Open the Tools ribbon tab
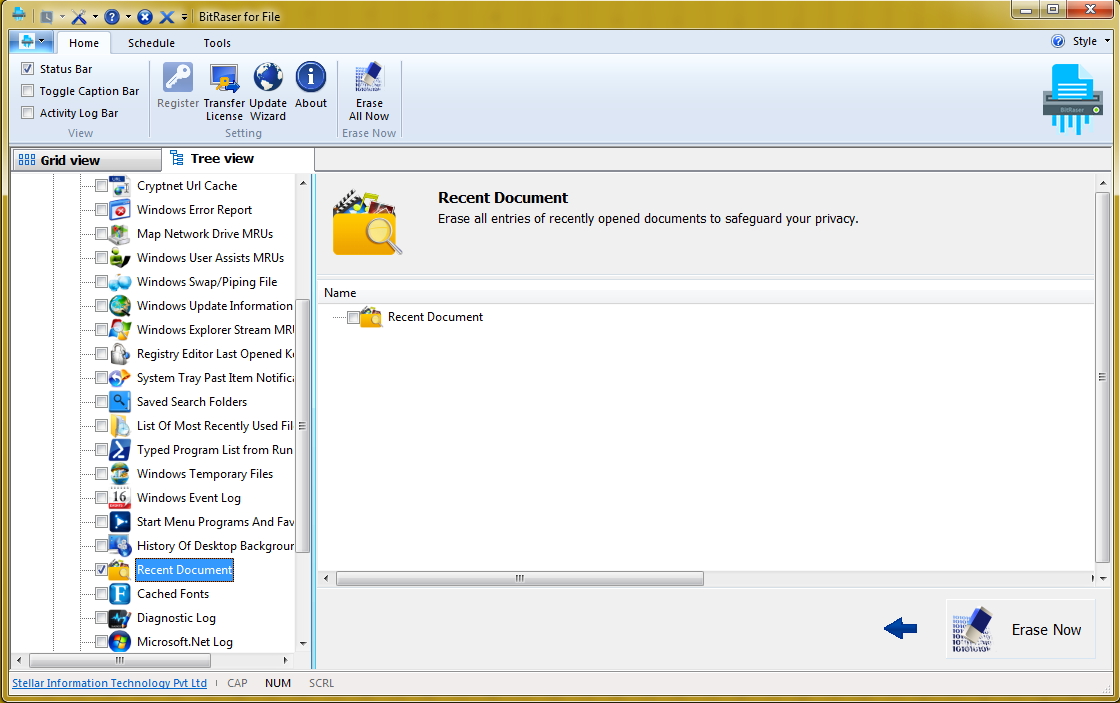The height and width of the screenshot is (703, 1120). 217,43
